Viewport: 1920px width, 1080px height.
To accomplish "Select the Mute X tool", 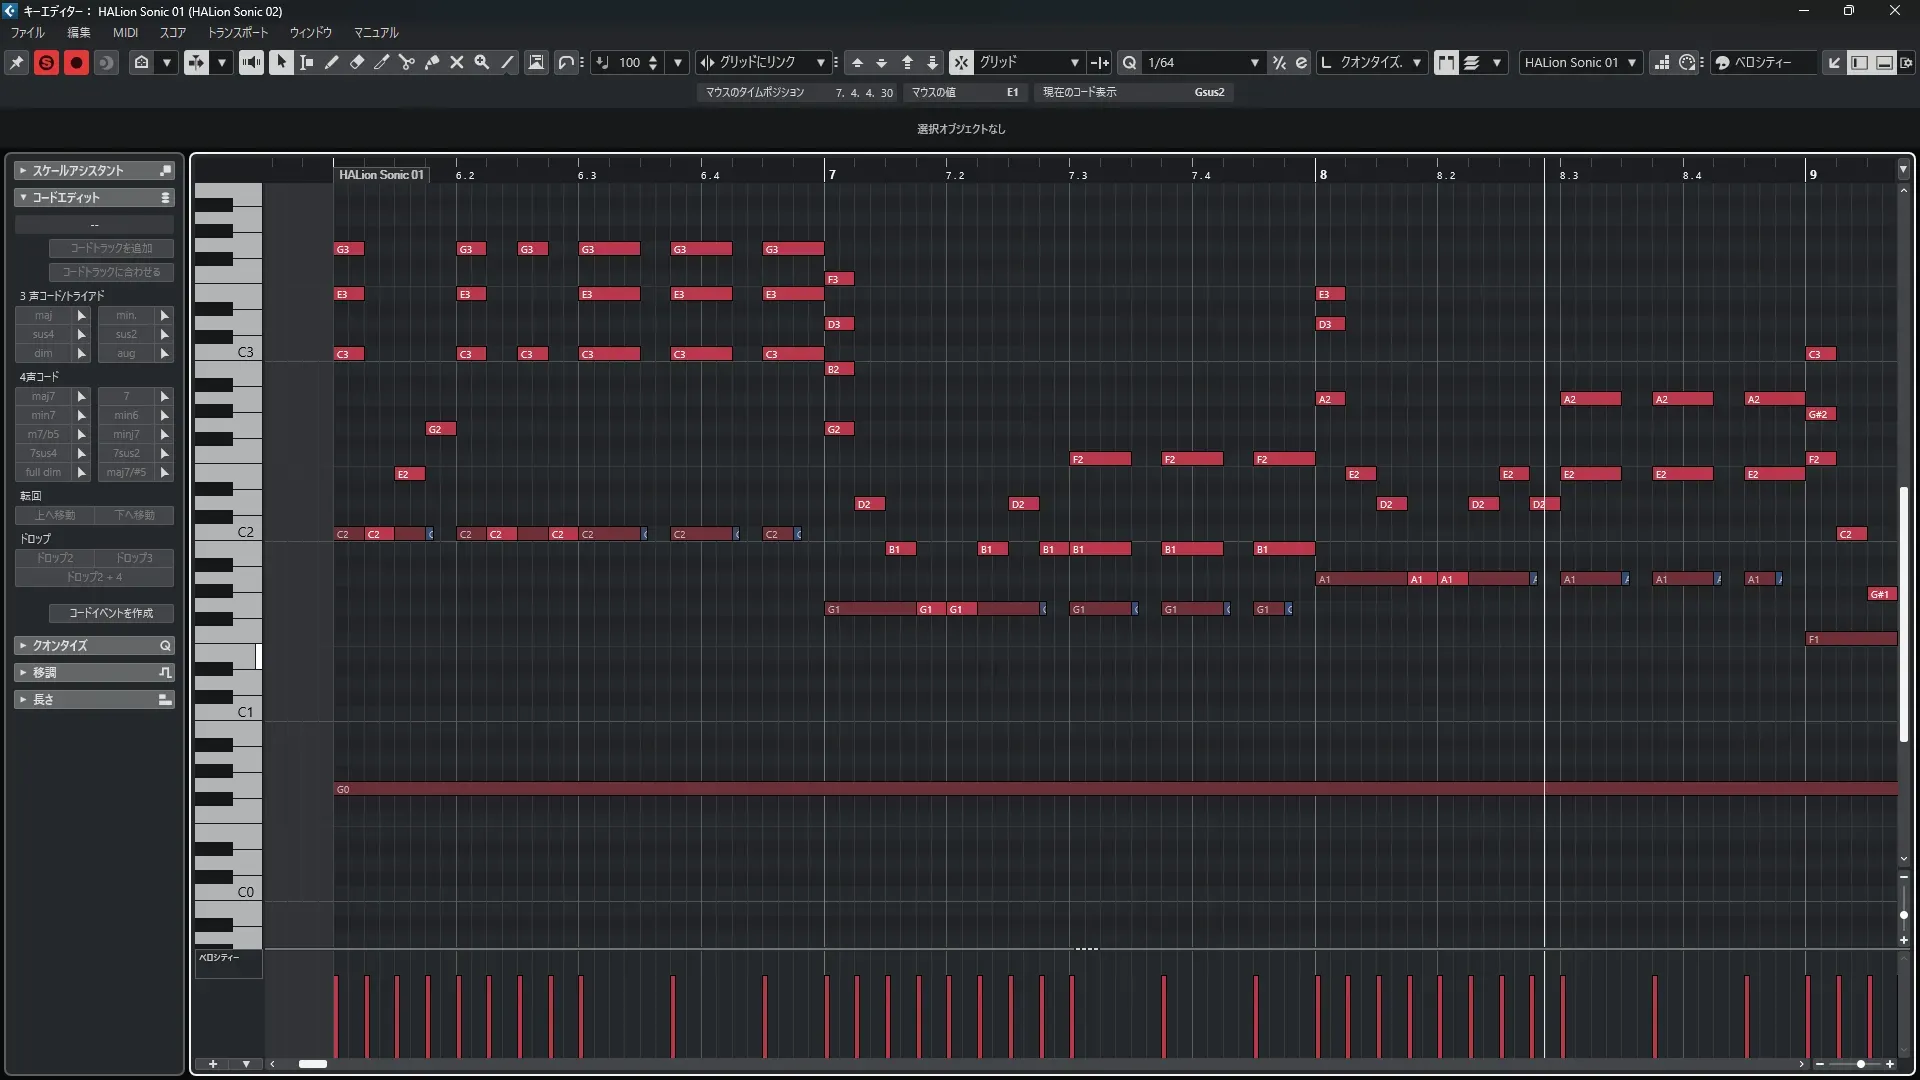I will (x=457, y=62).
